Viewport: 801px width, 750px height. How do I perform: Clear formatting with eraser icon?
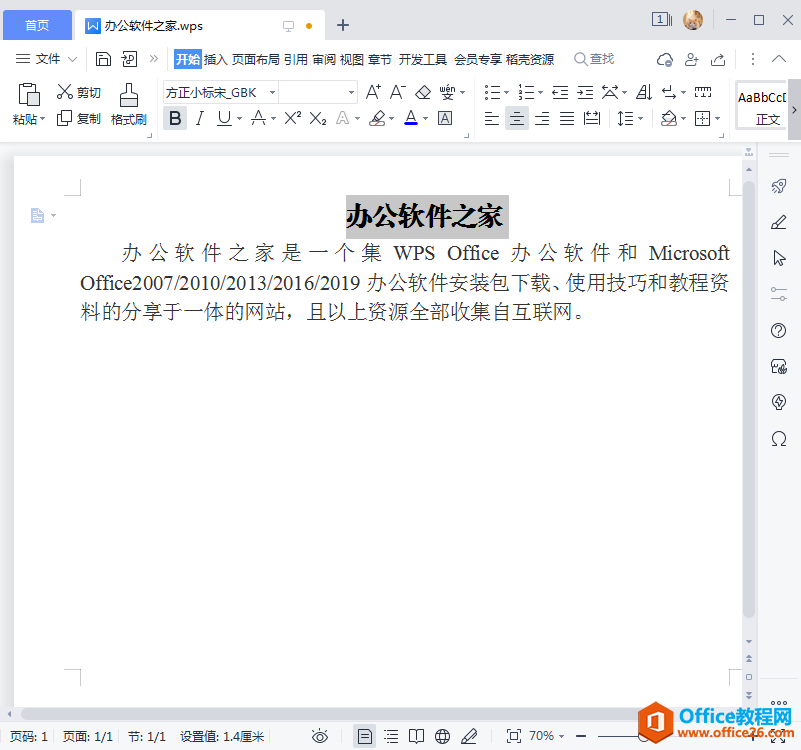point(423,92)
